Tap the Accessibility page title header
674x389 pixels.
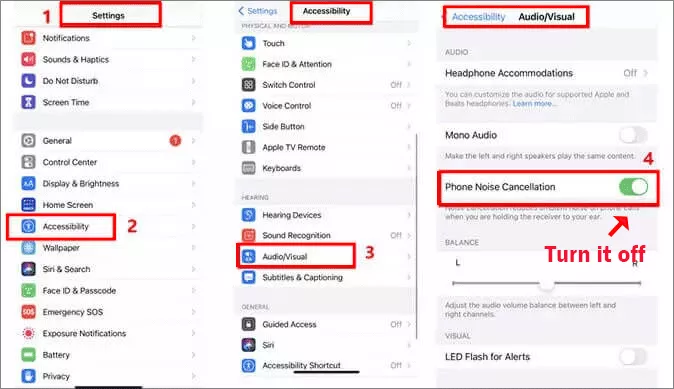coord(327,11)
